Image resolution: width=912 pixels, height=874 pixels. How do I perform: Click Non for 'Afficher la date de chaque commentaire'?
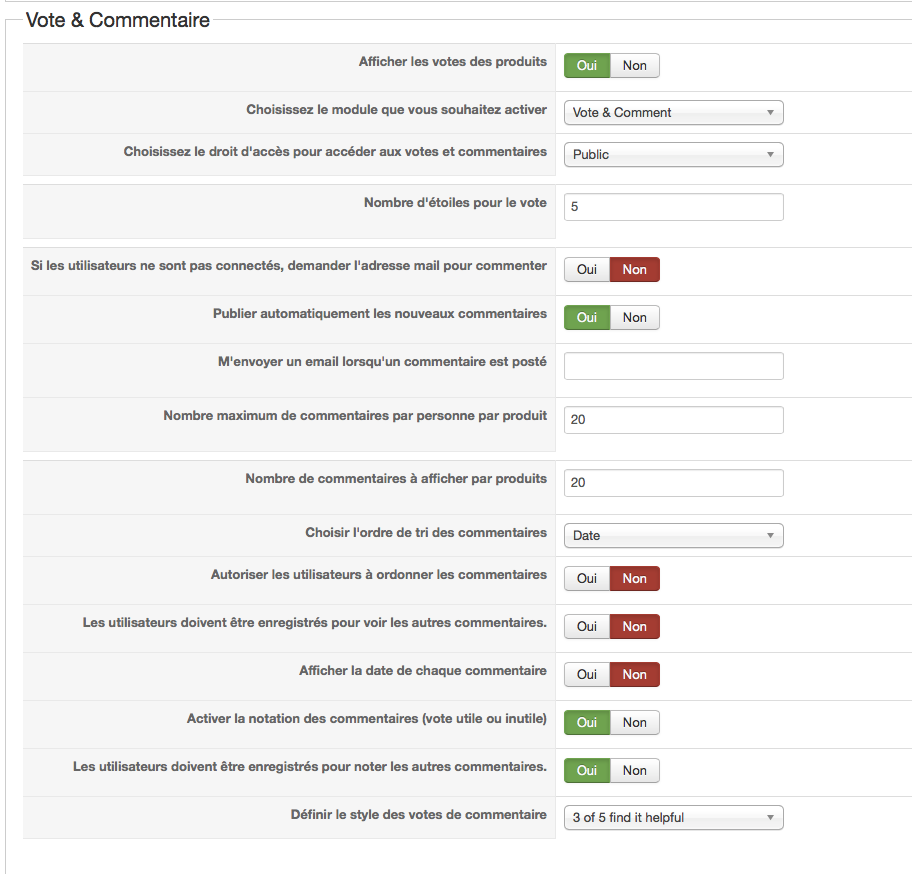tap(635, 675)
